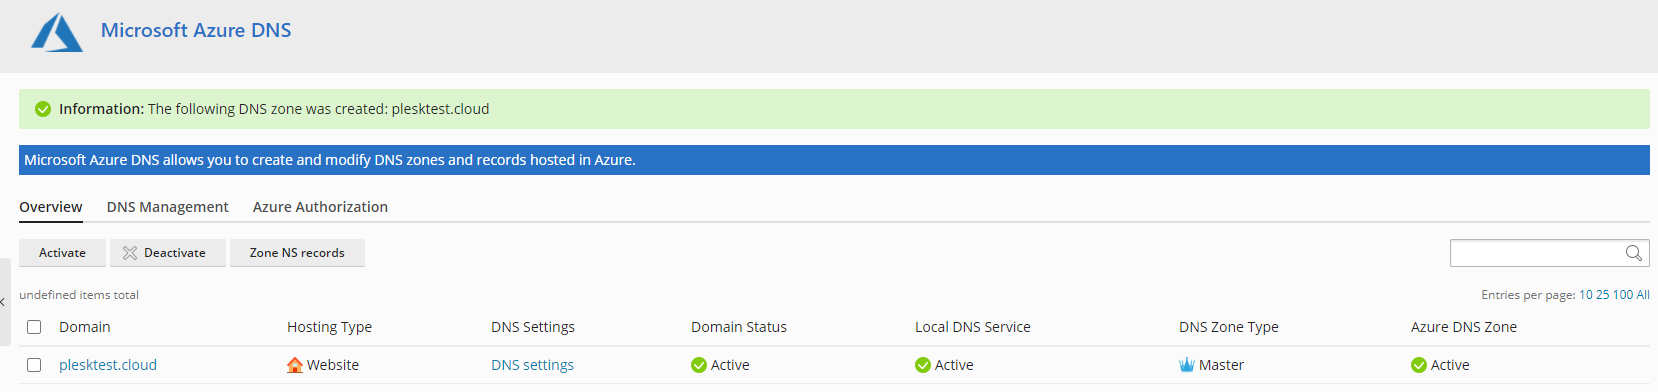Open the DNS settings link
The height and width of the screenshot is (392, 1658).
532,365
